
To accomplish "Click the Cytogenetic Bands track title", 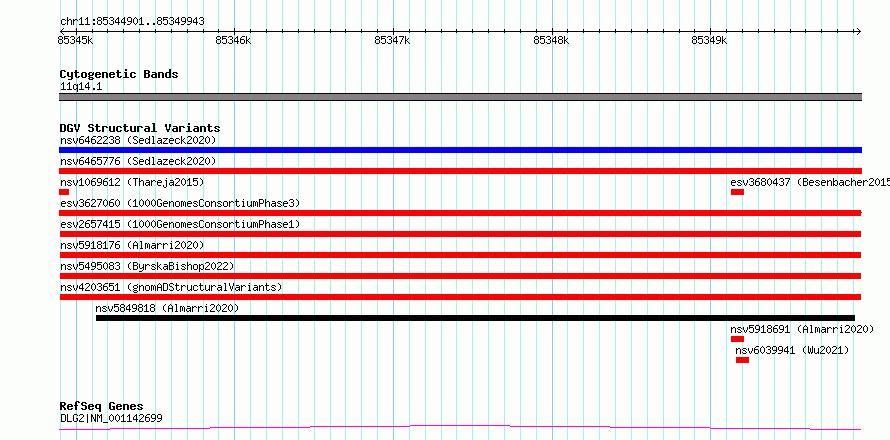I will click(119, 74).
